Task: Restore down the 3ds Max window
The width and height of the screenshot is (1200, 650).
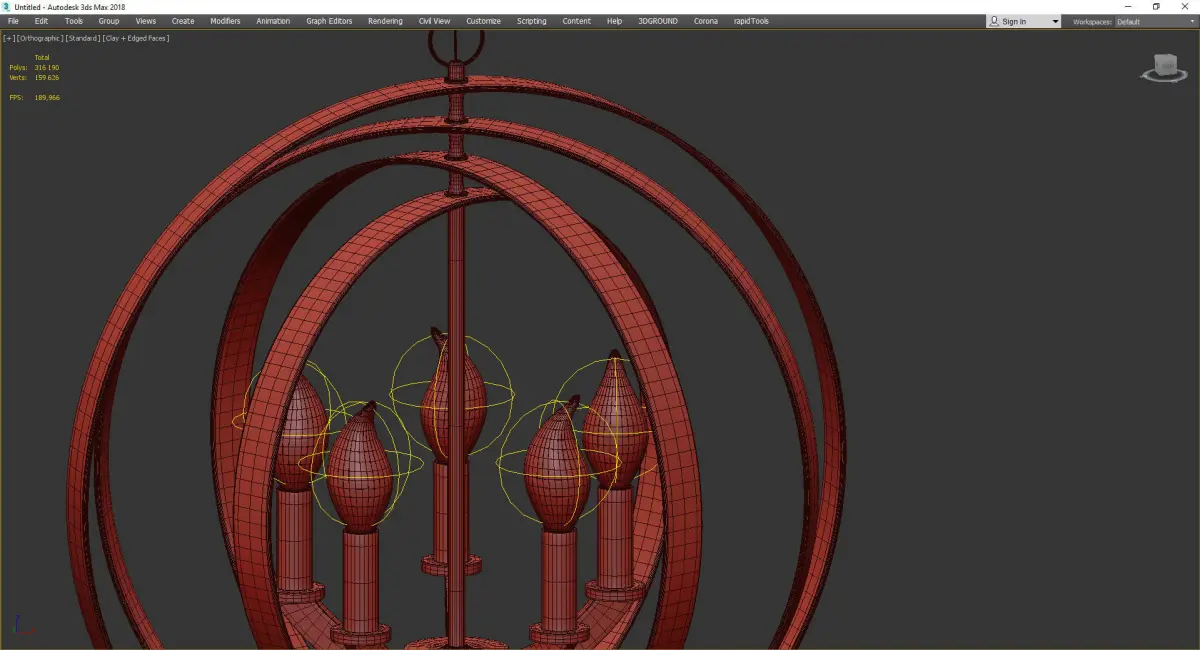Action: pyautogui.click(x=1156, y=6)
